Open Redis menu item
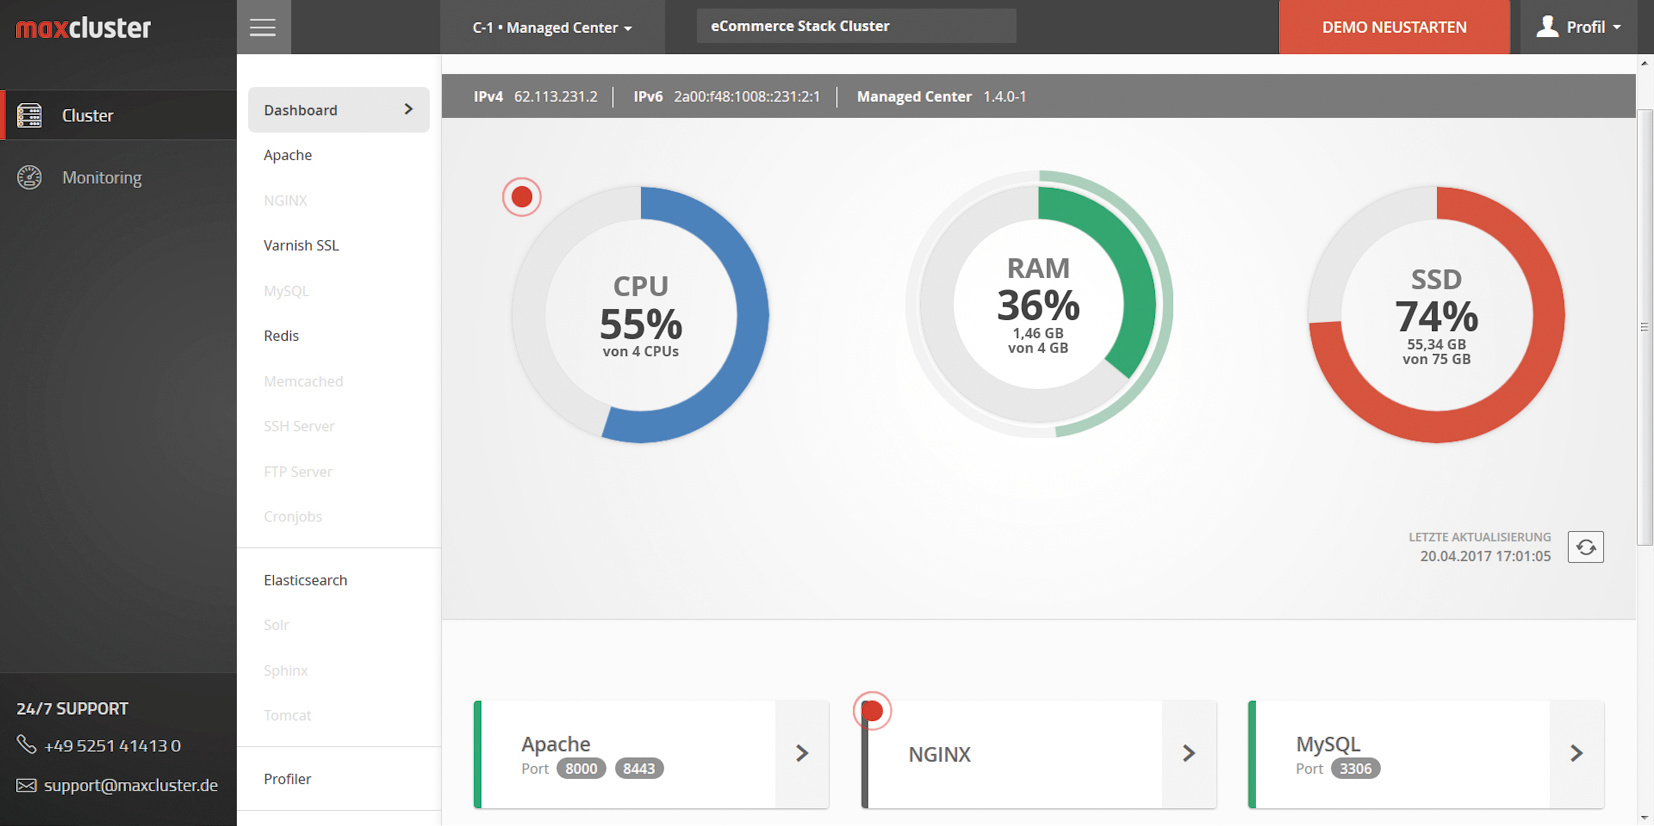Screen dimensions: 1654x826 coord(281,336)
